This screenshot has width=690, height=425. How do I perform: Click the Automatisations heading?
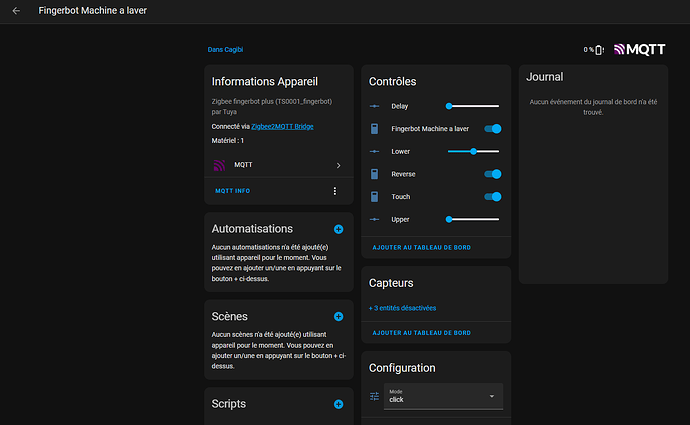pos(252,229)
